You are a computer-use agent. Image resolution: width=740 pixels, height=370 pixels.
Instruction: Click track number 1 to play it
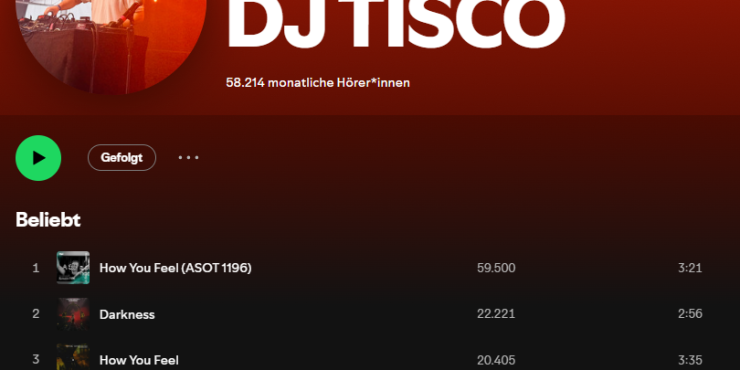(x=36, y=268)
